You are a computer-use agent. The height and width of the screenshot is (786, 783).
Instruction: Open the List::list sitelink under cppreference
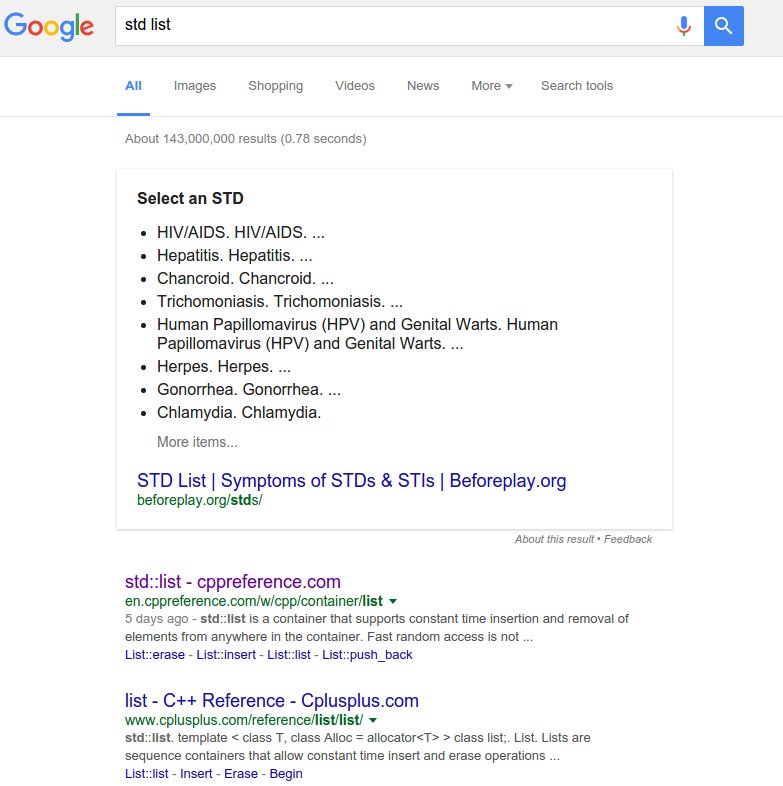coord(289,655)
